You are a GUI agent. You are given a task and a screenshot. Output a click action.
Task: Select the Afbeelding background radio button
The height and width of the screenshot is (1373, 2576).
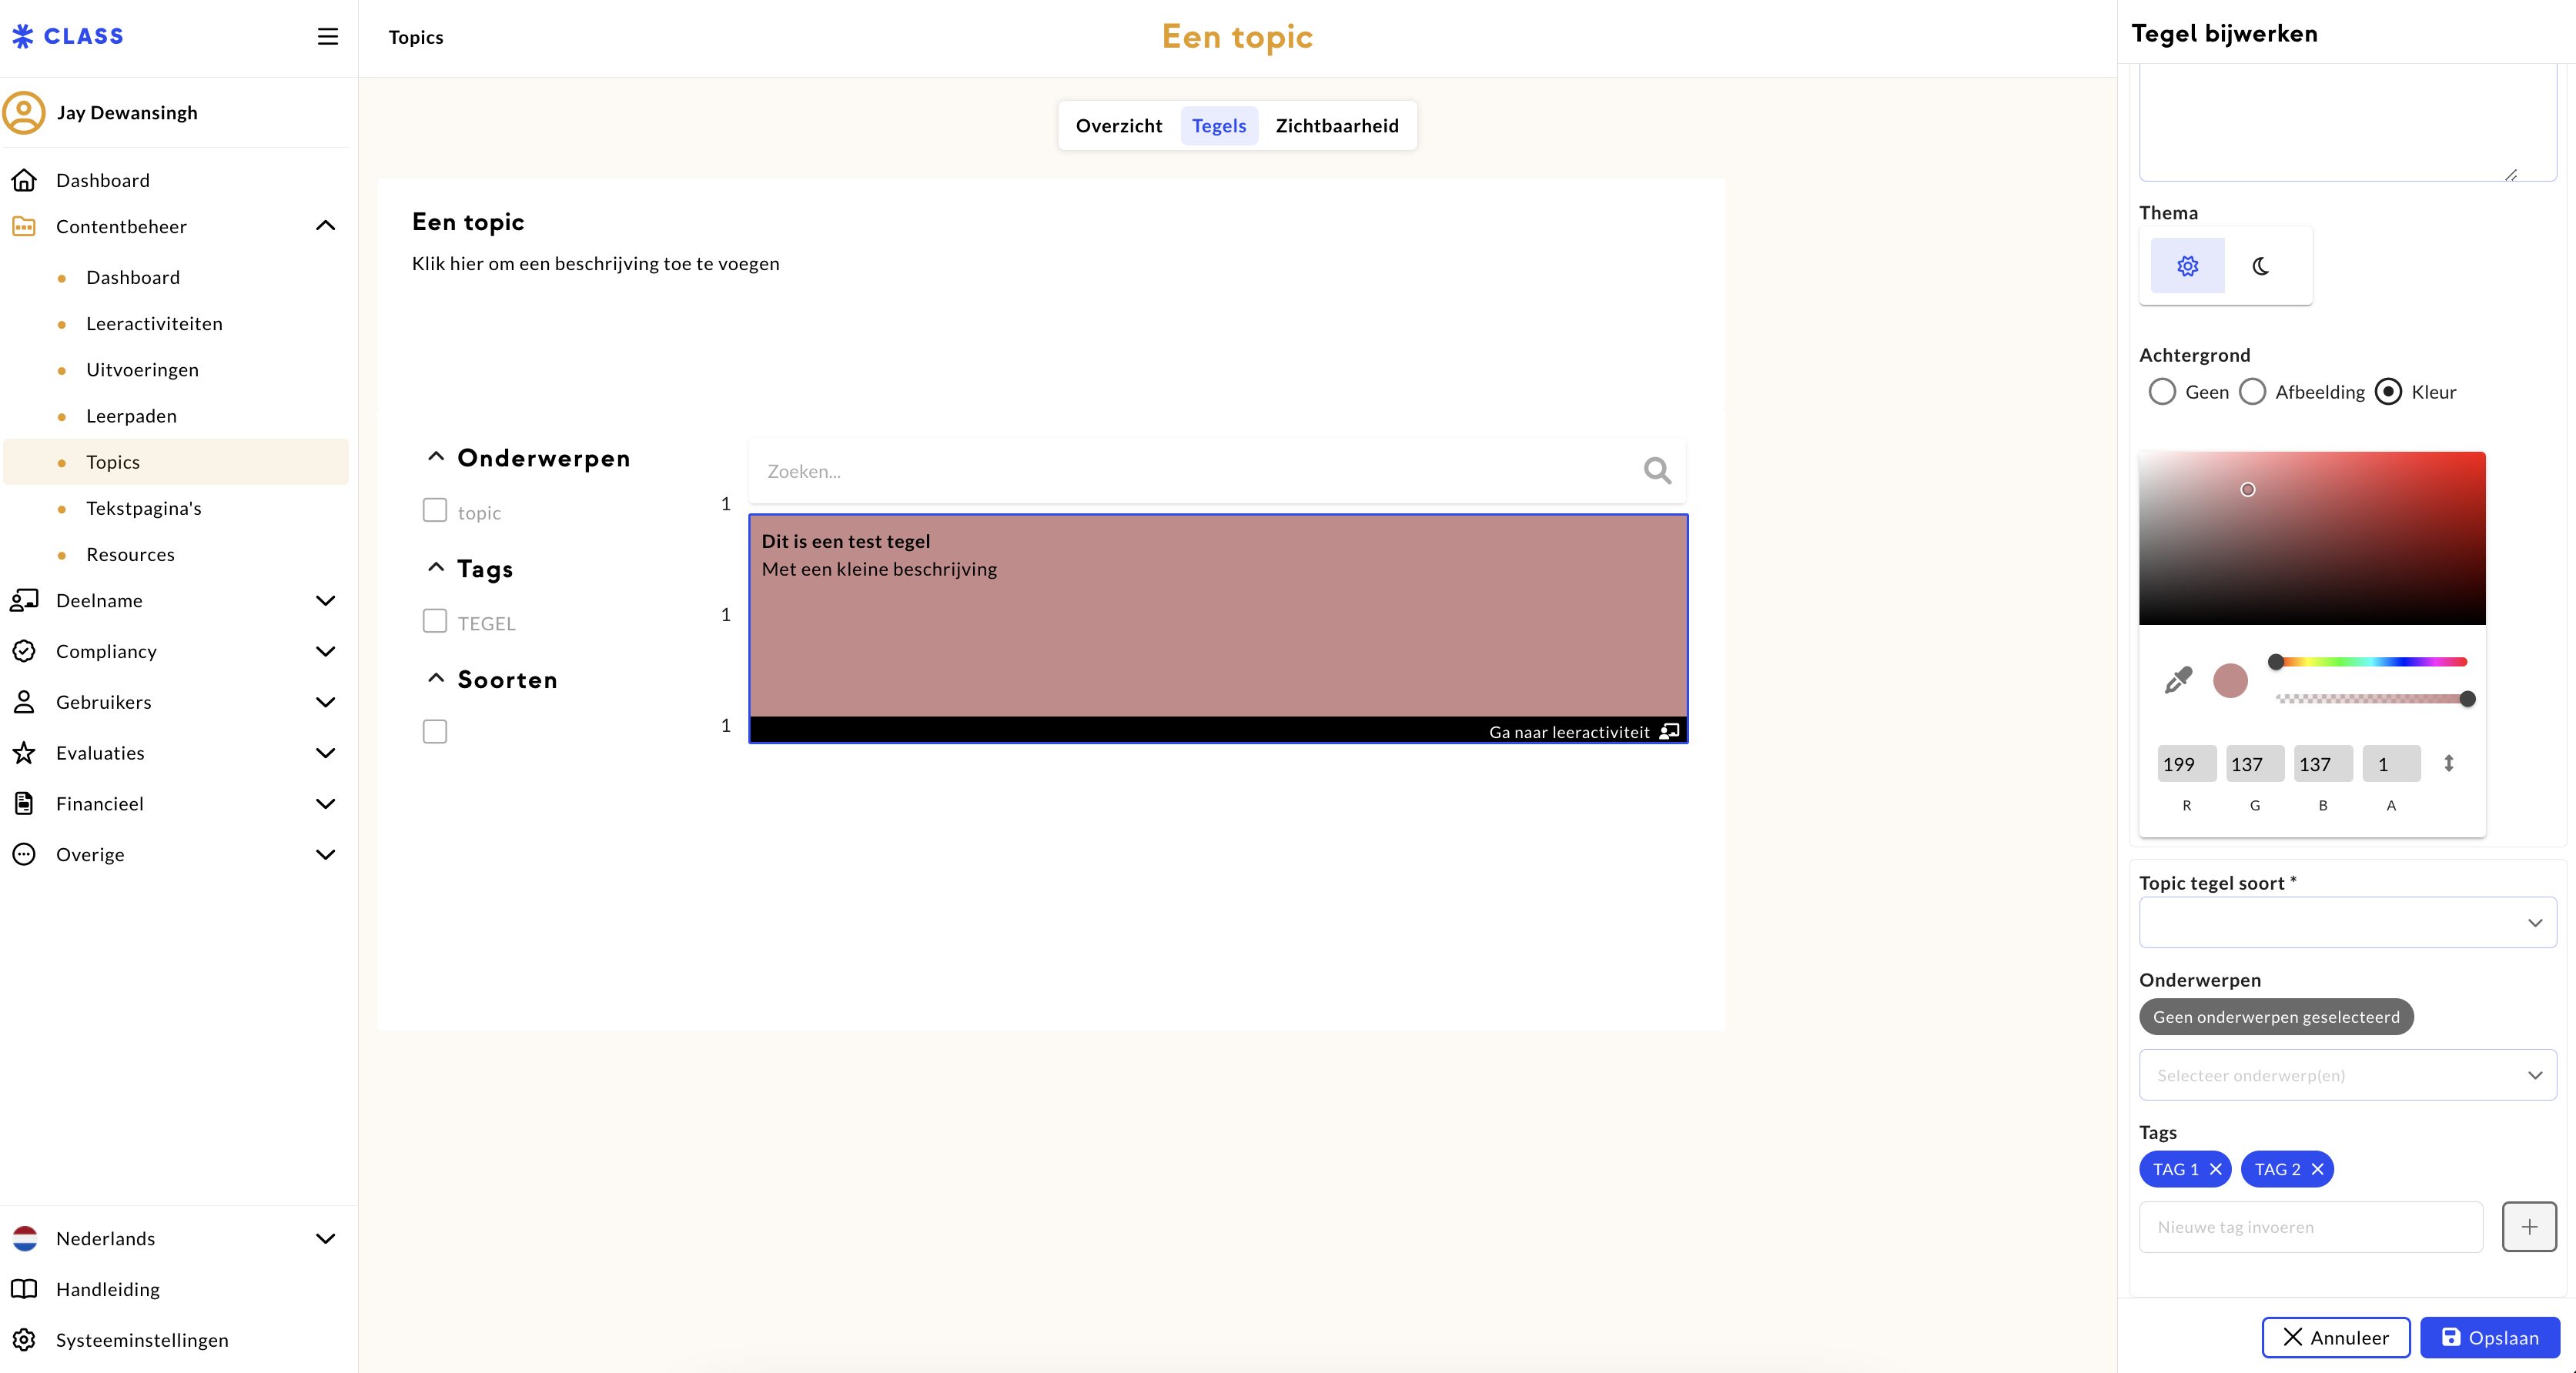point(2252,392)
